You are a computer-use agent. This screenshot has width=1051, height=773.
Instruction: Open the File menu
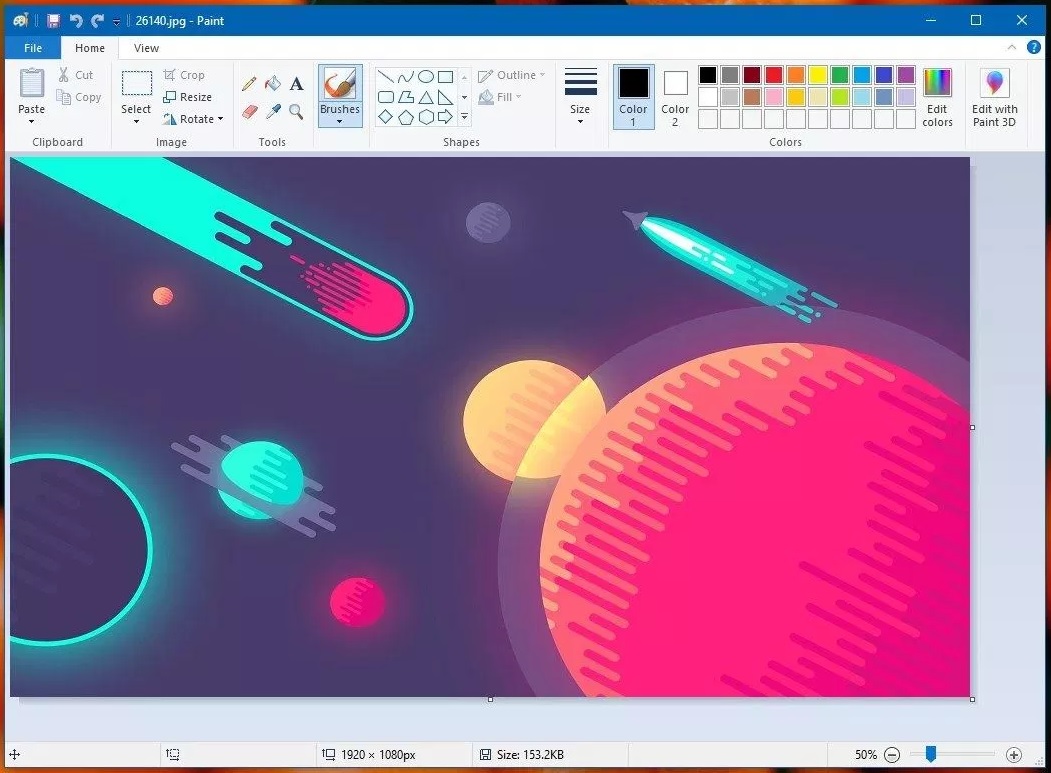coord(33,48)
